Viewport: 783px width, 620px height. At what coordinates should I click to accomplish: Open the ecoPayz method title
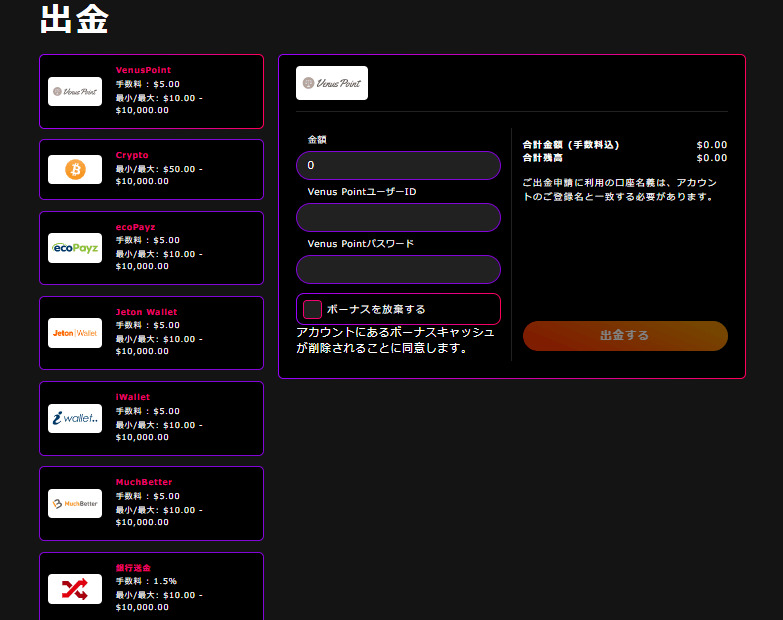click(135, 227)
